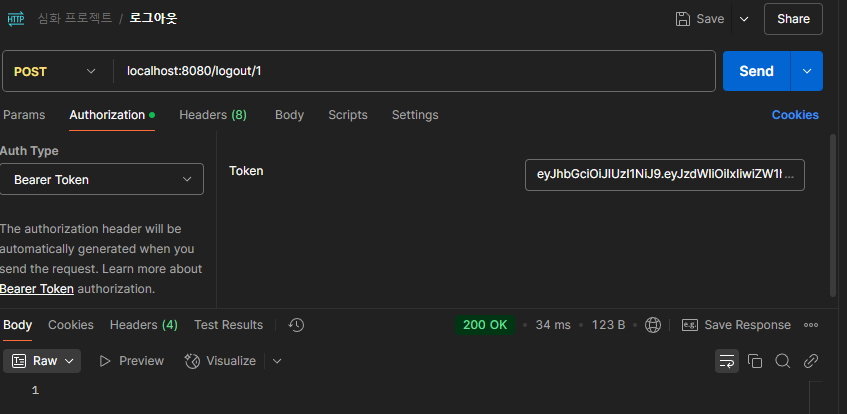This screenshot has height=414, width=847.
Task: Copy the response body with copy icon
Action: pyautogui.click(x=755, y=361)
